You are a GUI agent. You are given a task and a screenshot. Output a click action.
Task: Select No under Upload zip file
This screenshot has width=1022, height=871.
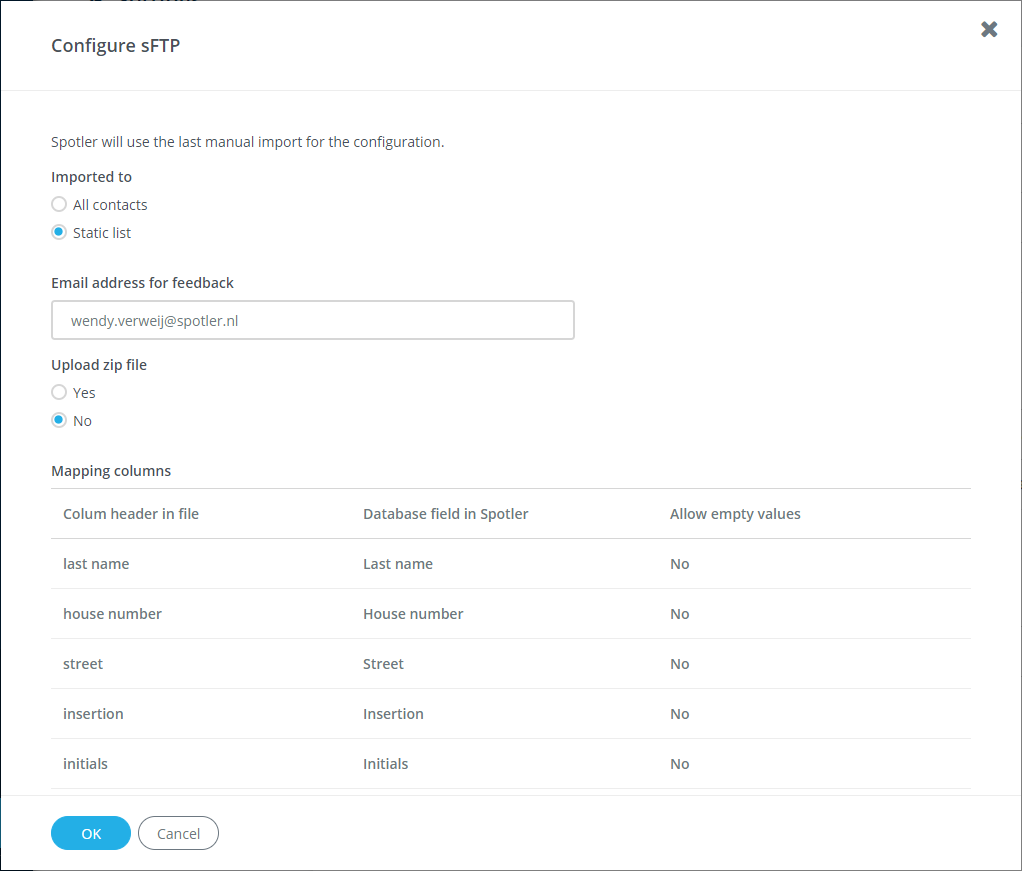[59, 420]
